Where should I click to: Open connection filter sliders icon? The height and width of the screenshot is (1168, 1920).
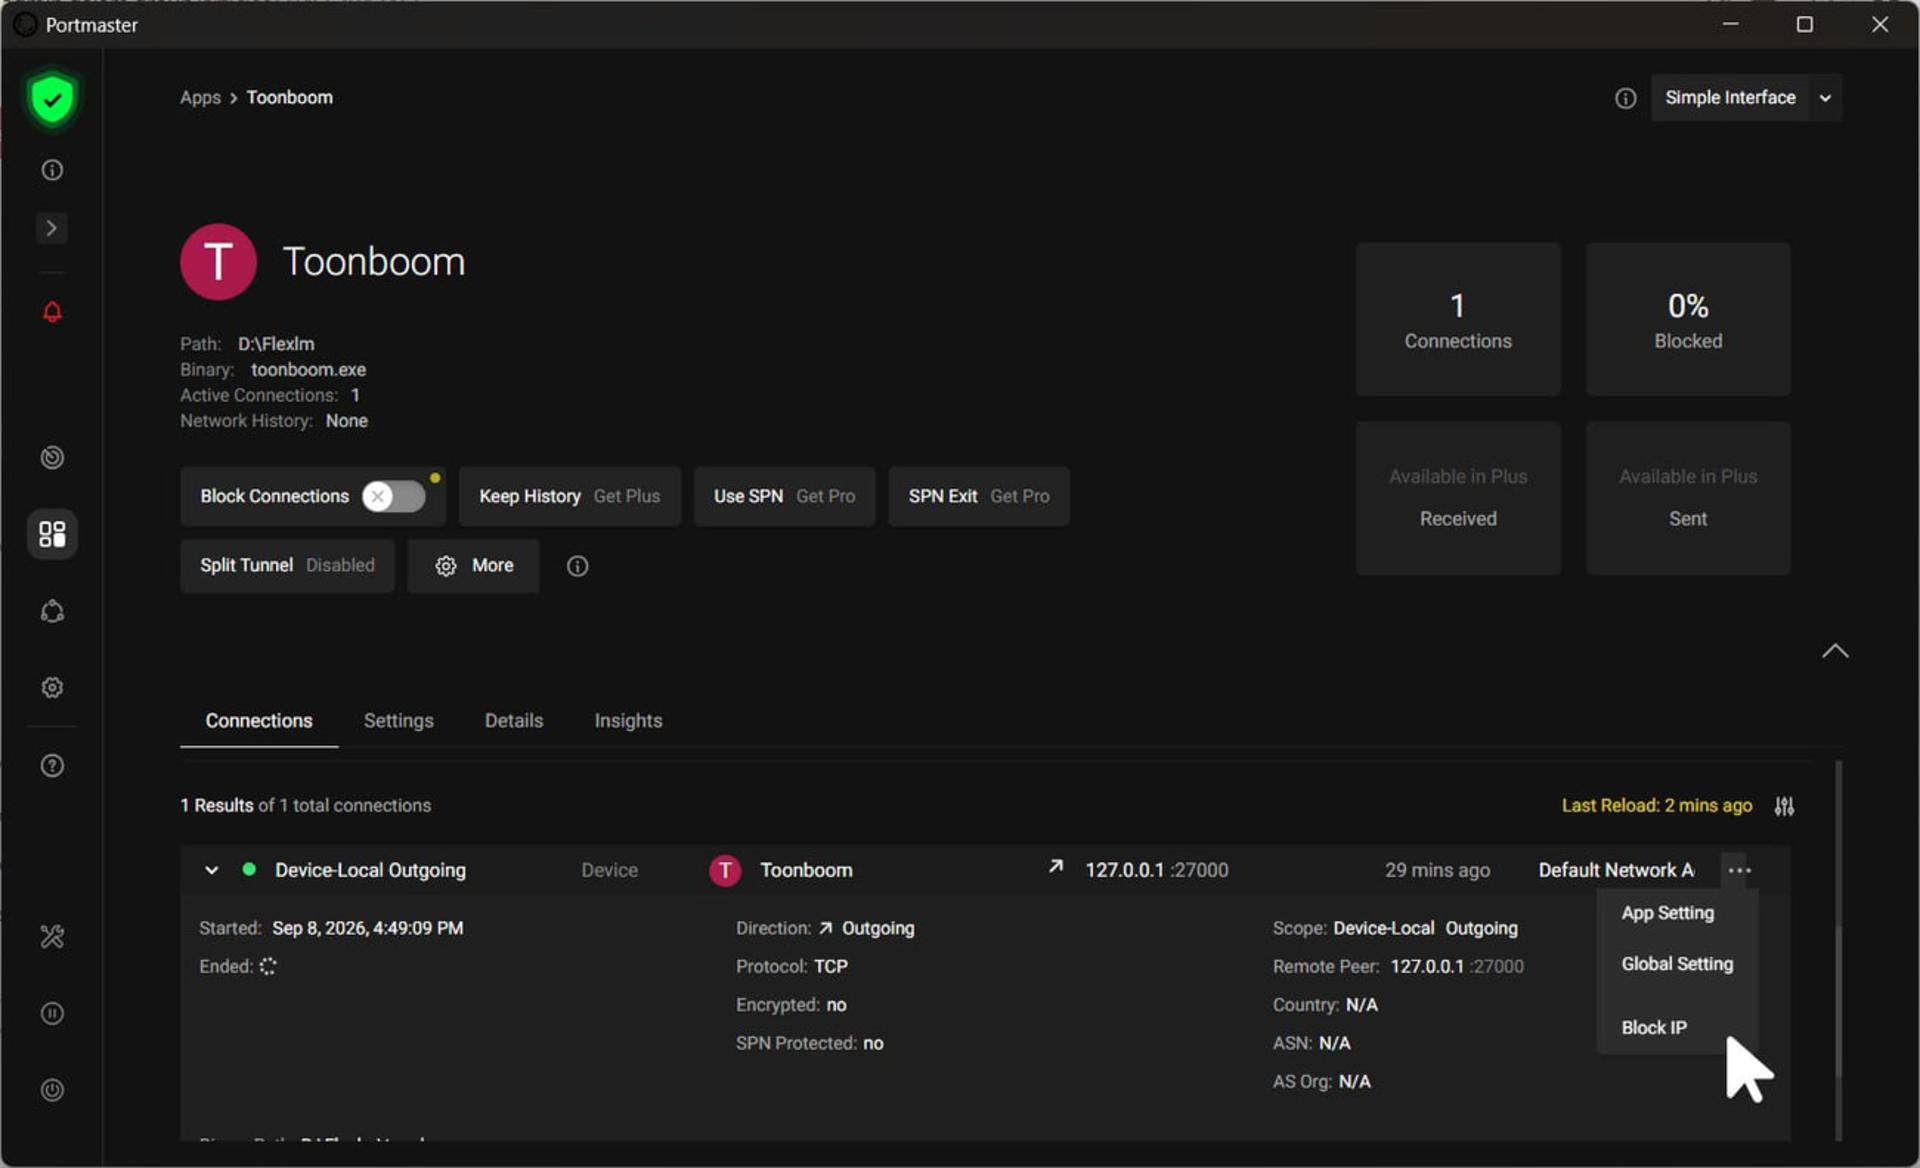(1784, 806)
